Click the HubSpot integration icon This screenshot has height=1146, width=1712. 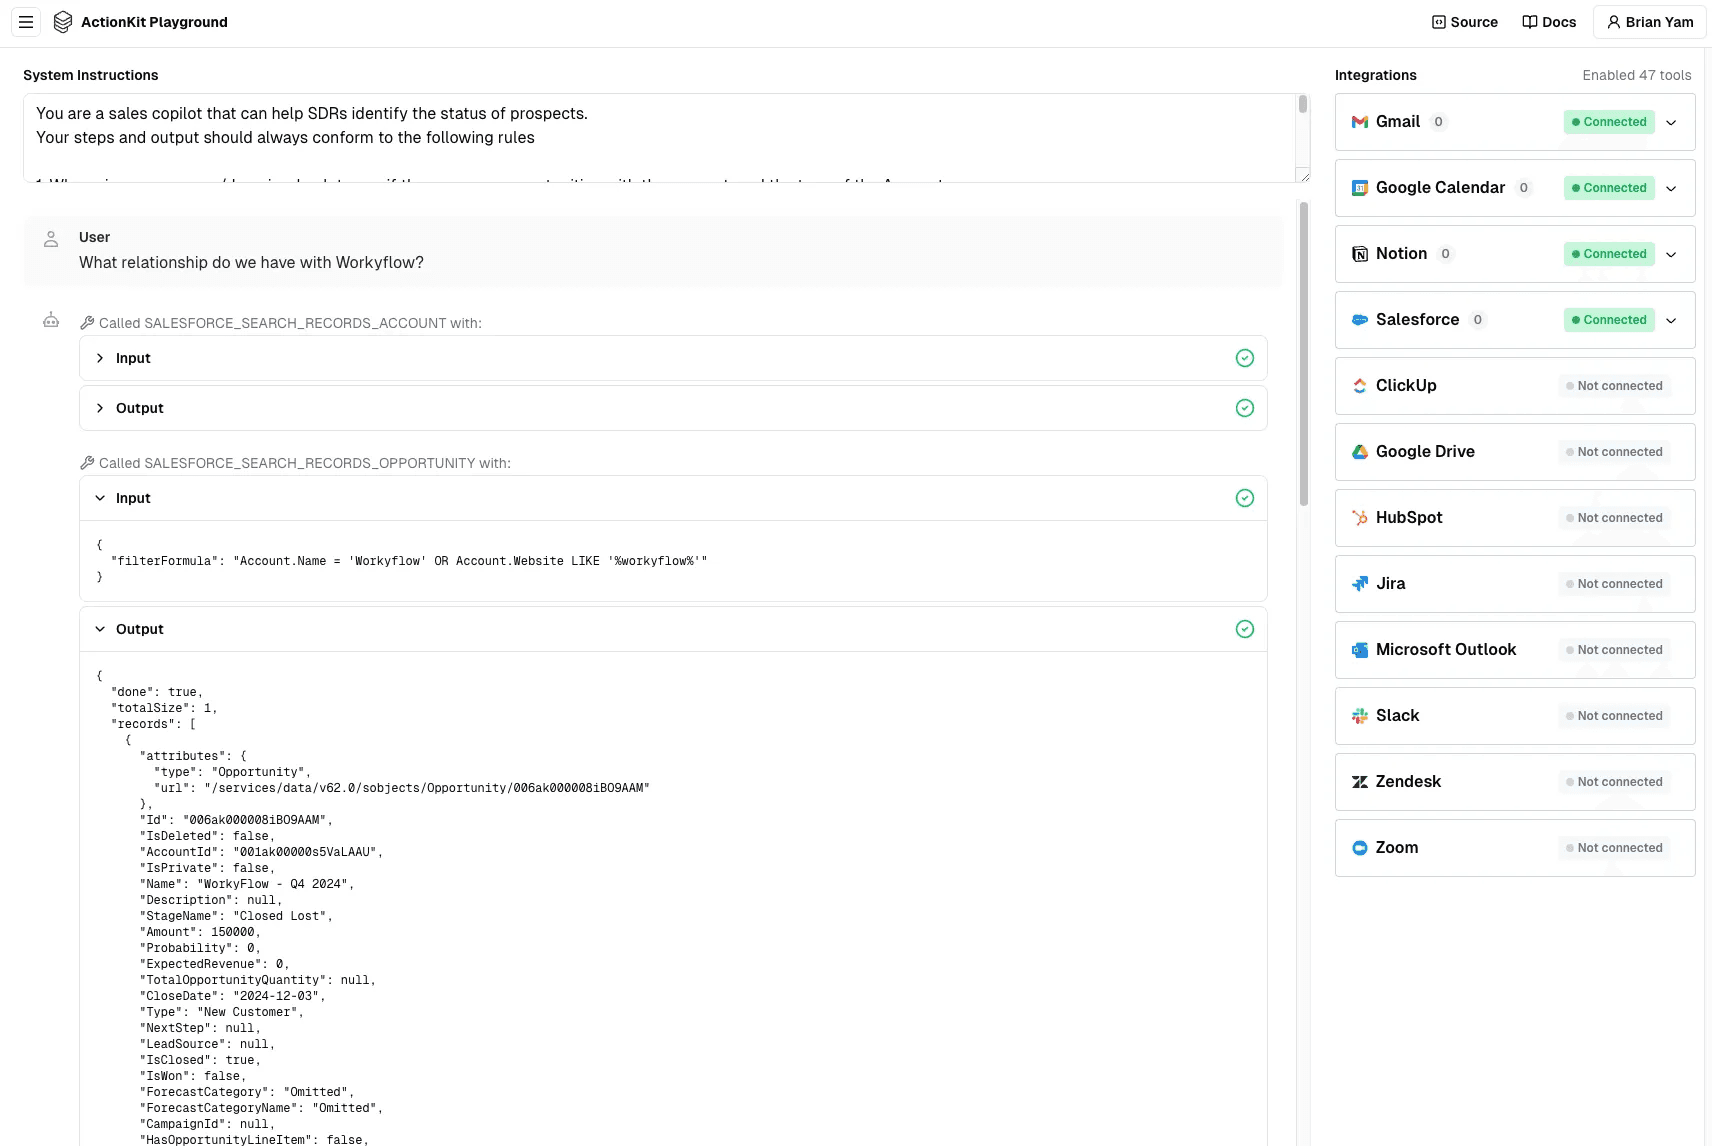click(x=1359, y=518)
